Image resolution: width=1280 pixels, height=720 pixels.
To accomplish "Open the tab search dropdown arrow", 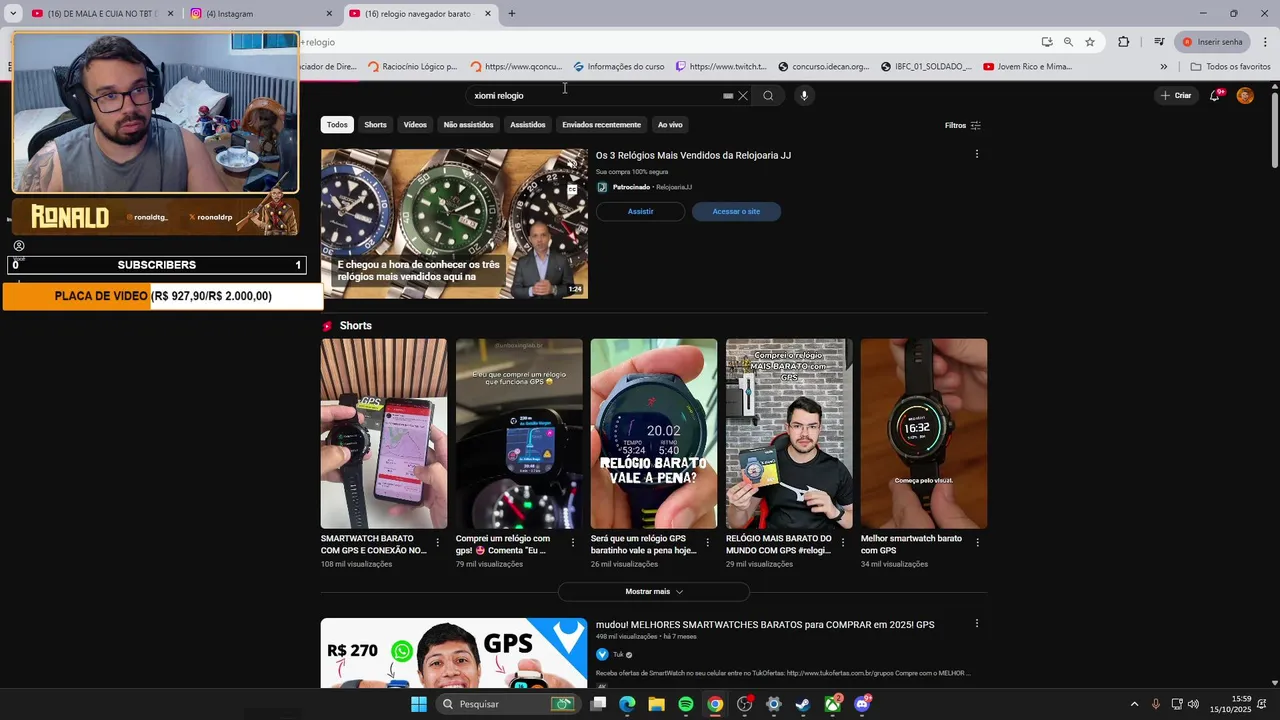I will [x=13, y=14].
